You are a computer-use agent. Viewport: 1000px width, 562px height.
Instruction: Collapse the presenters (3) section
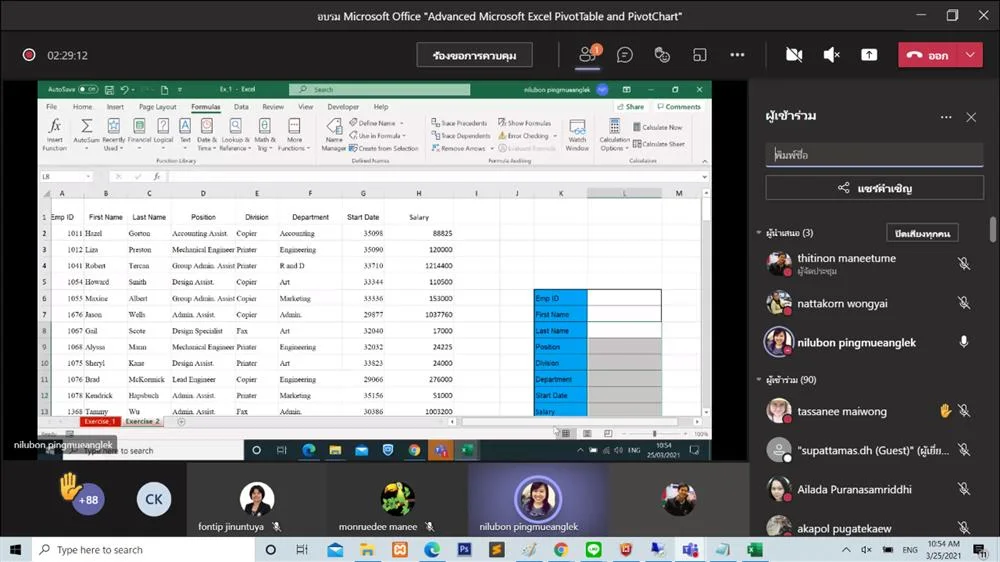click(759, 233)
